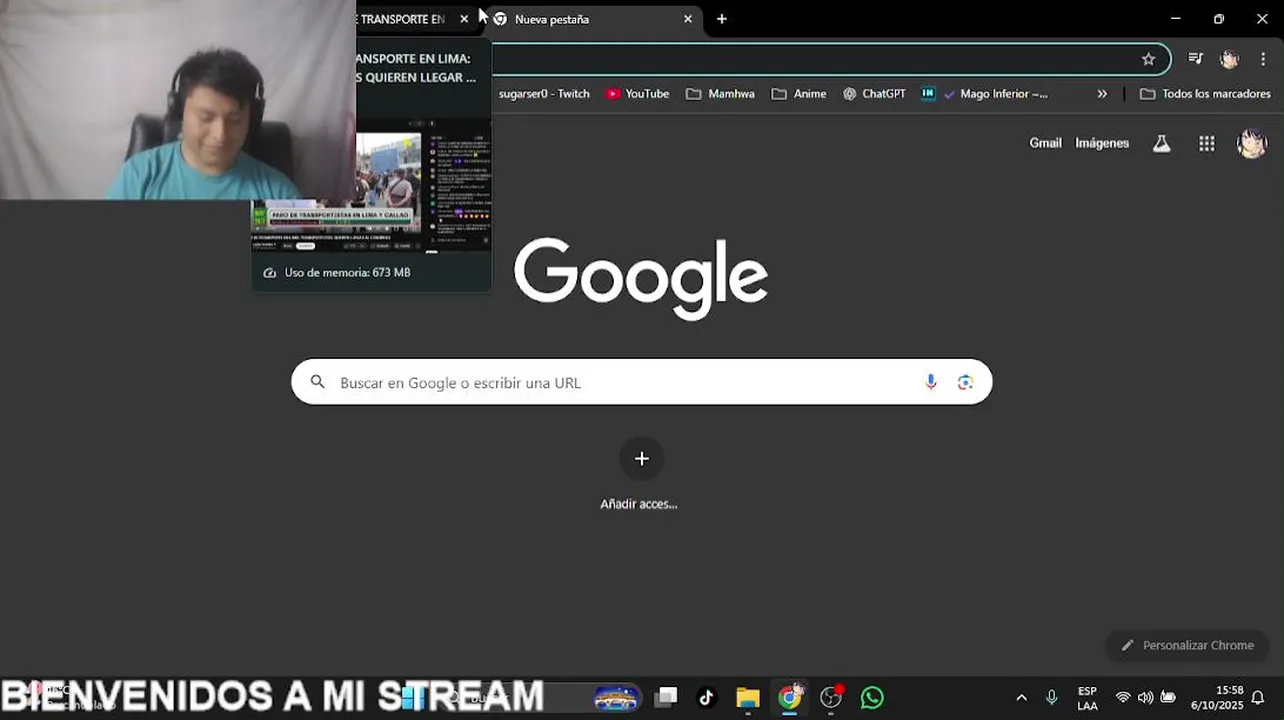Open Task View in the taskbar
This screenshot has height=720, width=1284.
click(x=666, y=698)
